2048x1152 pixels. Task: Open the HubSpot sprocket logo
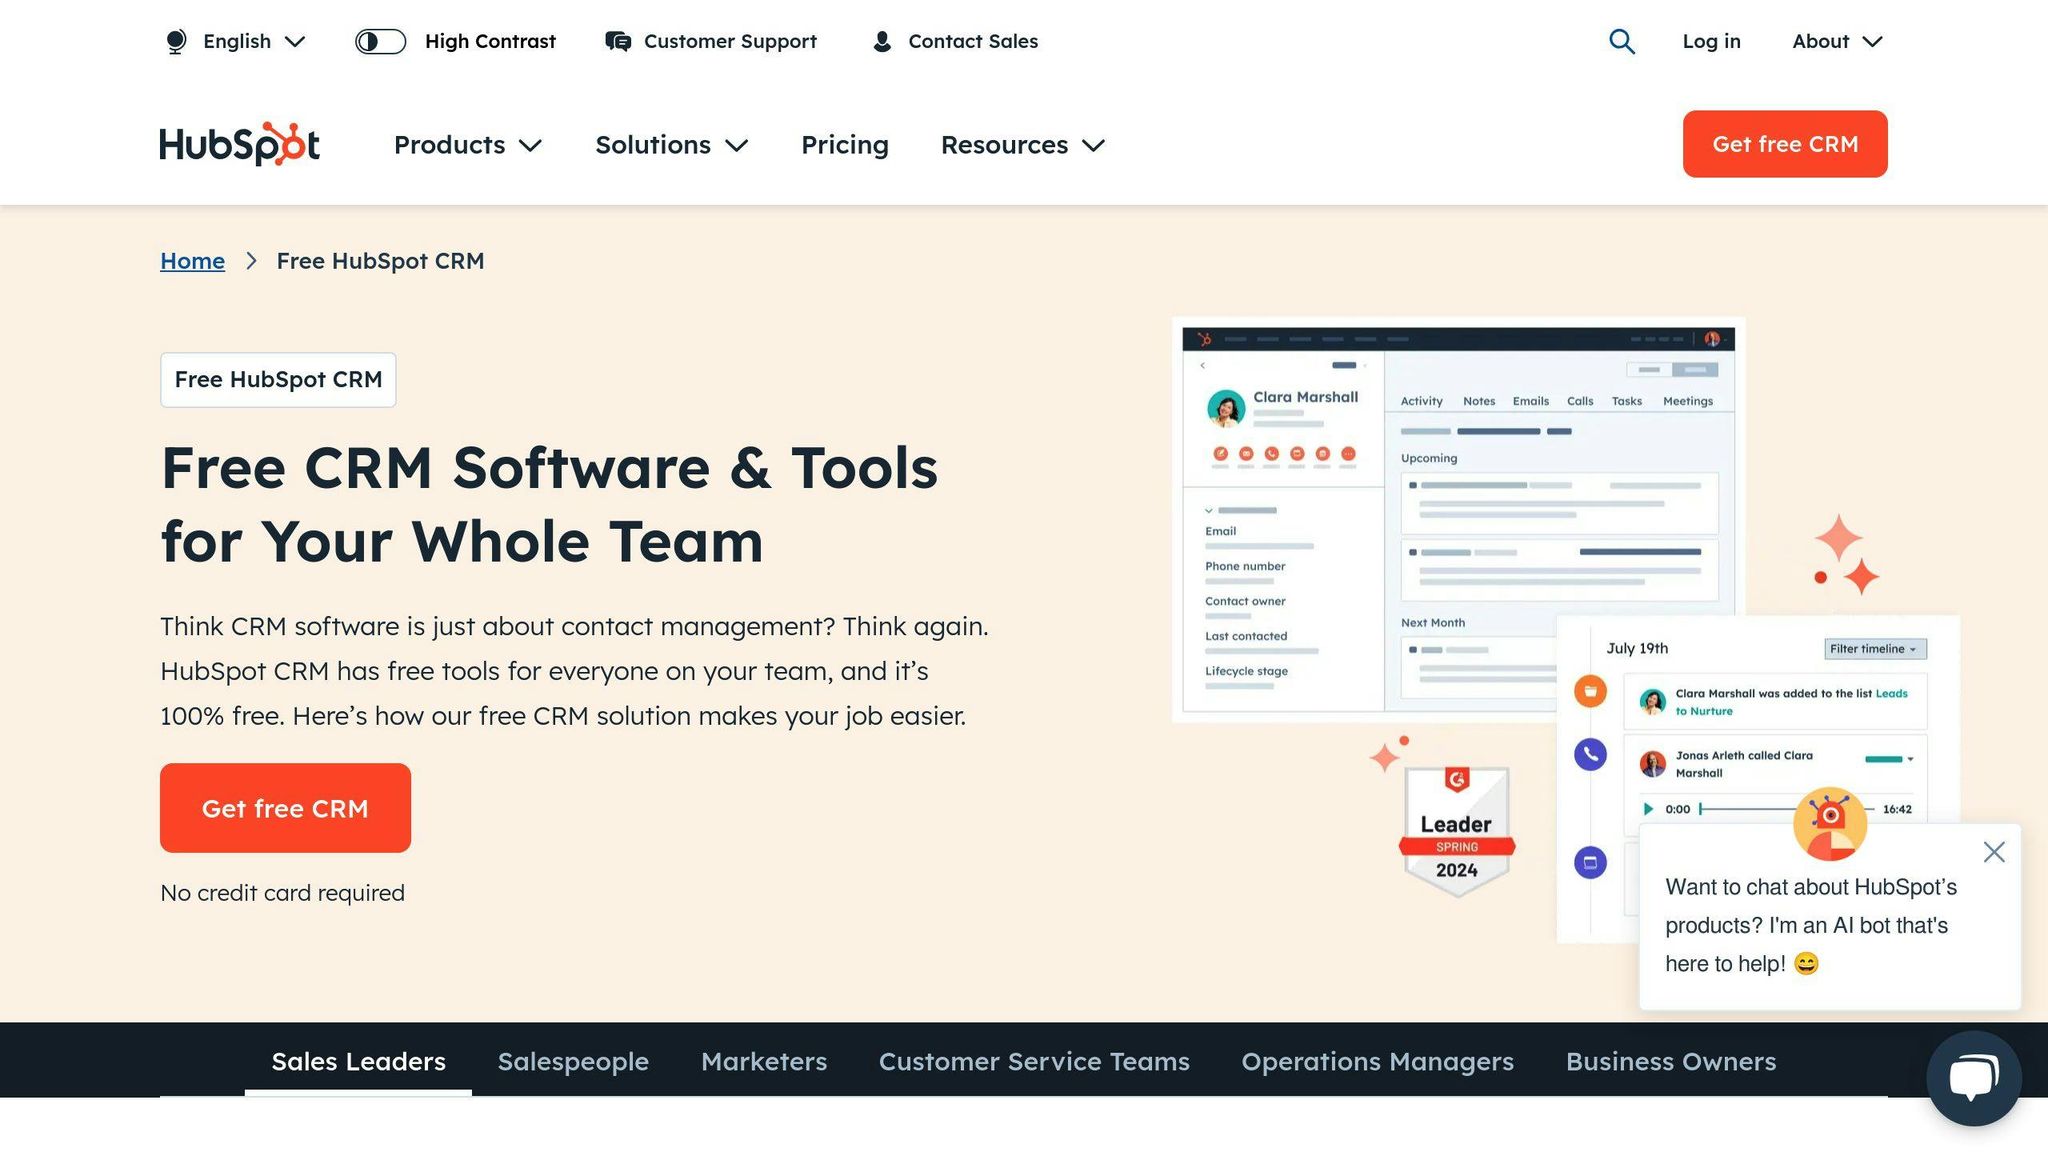[239, 144]
